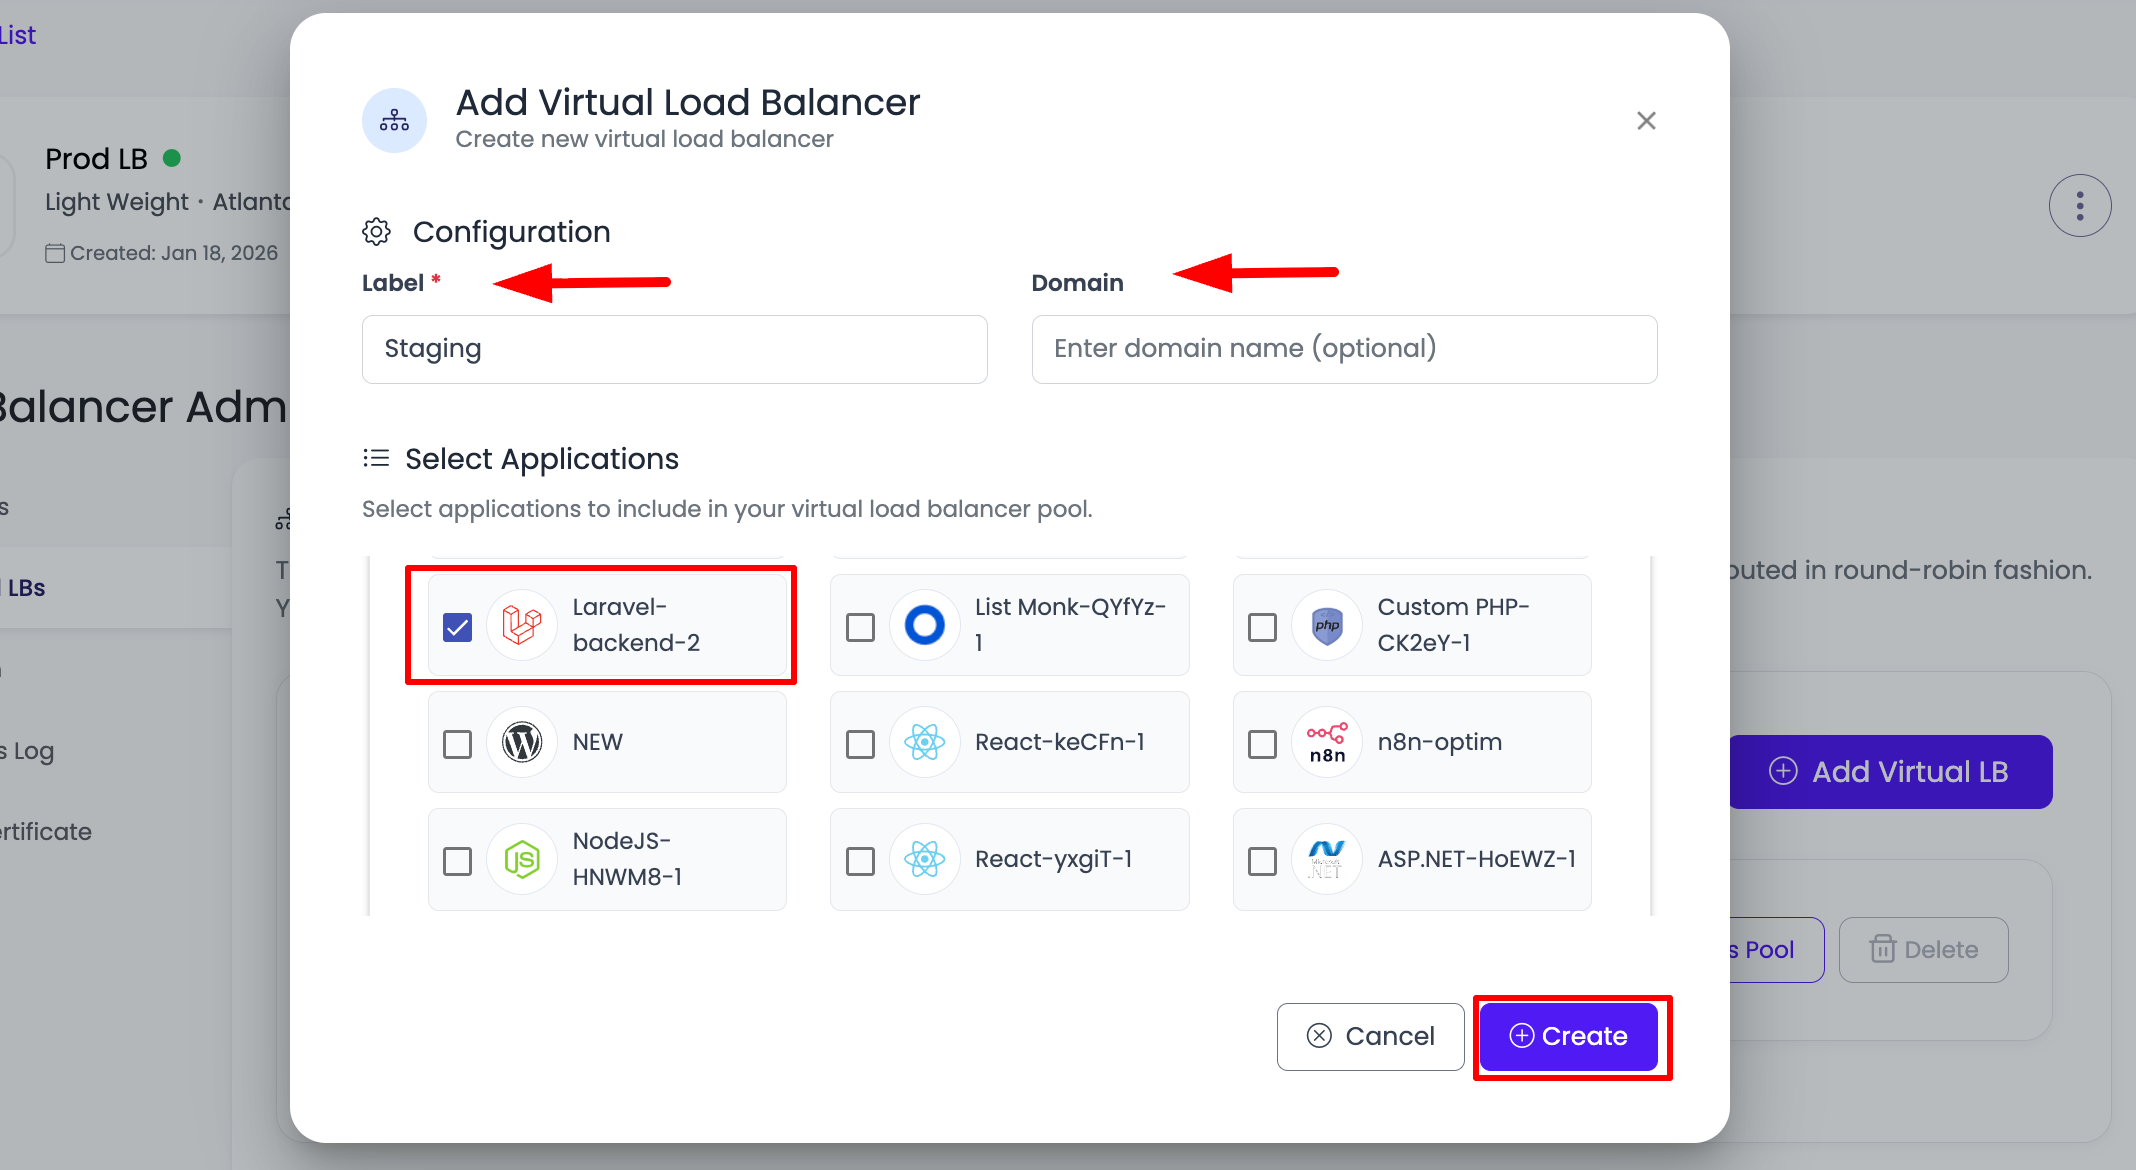Click the PHP logo icon

click(x=1327, y=625)
